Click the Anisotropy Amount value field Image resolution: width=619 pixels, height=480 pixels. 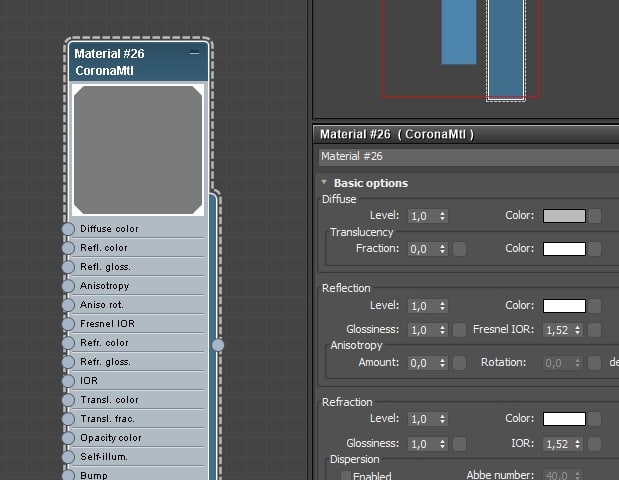[422, 363]
